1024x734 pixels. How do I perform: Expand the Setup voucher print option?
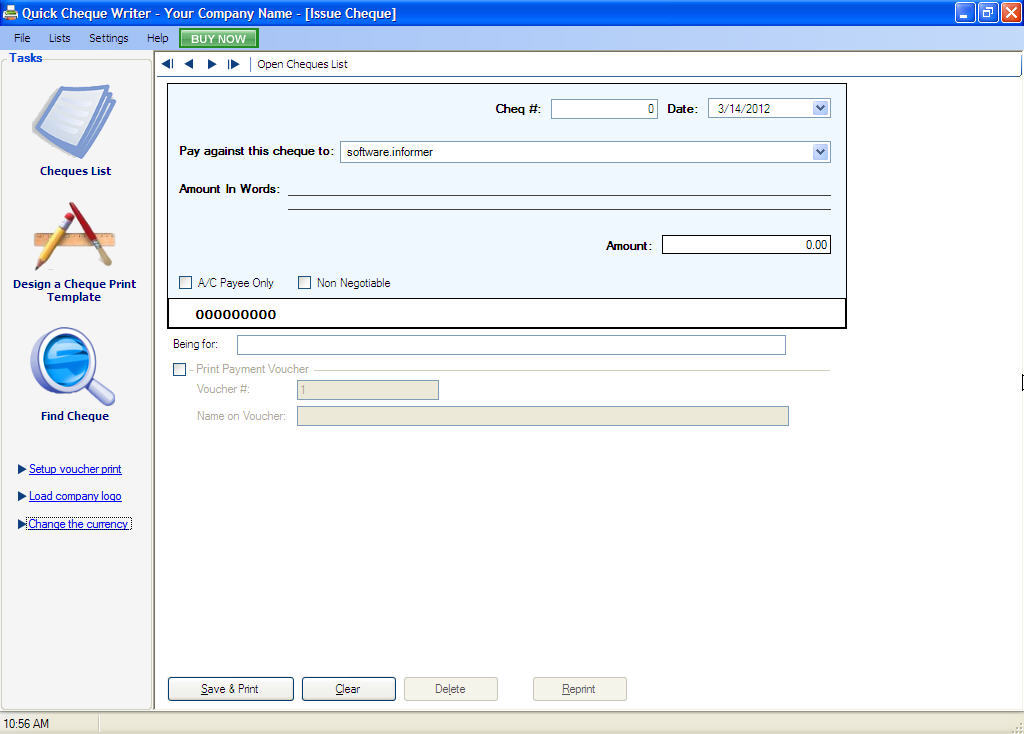(x=75, y=469)
